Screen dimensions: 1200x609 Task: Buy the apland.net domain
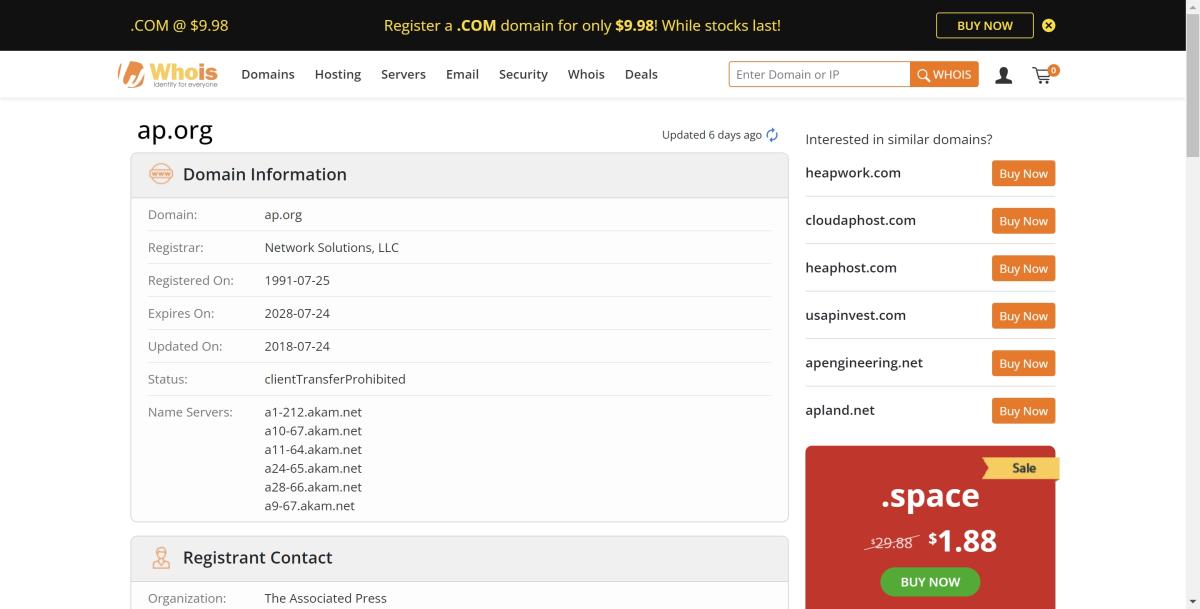click(1022, 410)
